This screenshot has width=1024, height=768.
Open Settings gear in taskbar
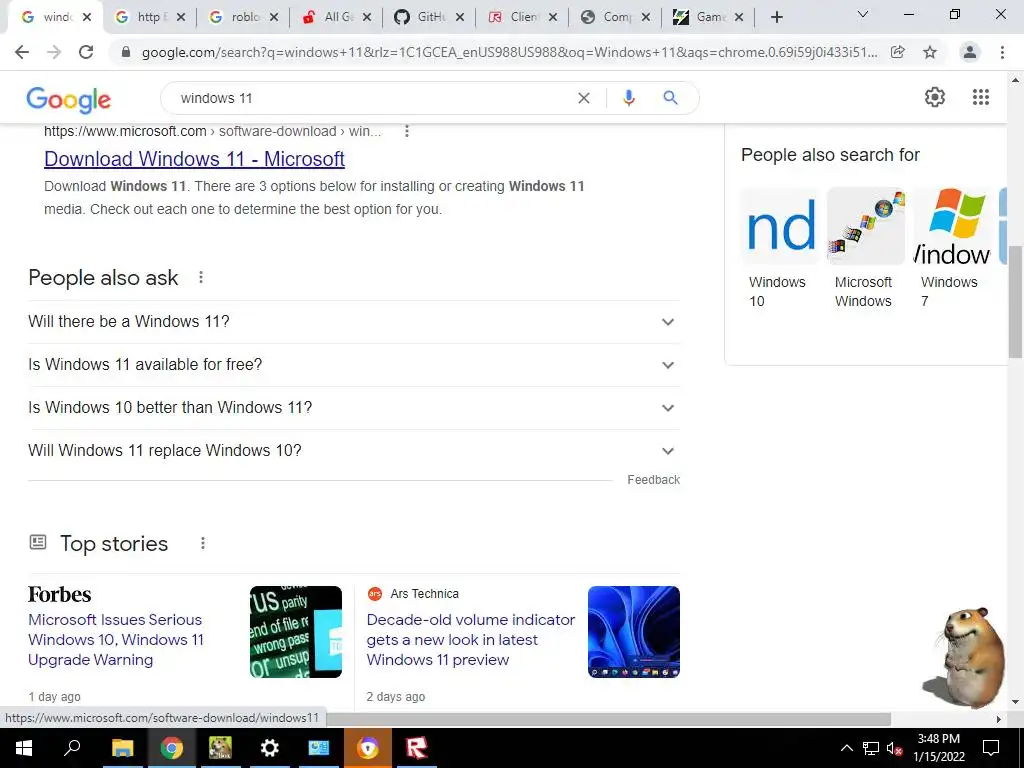click(x=269, y=748)
